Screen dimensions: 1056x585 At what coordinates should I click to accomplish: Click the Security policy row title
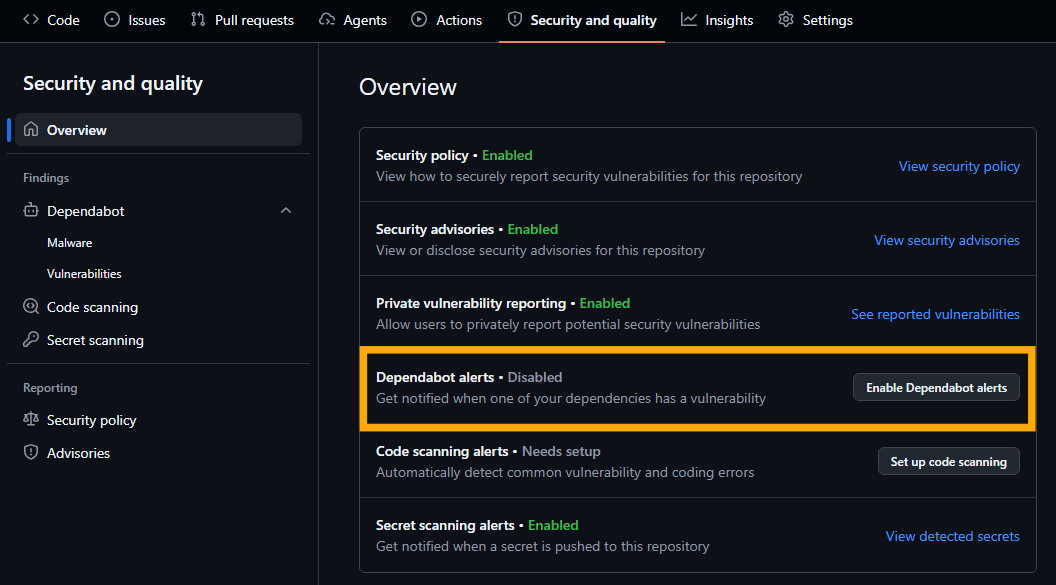click(422, 156)
